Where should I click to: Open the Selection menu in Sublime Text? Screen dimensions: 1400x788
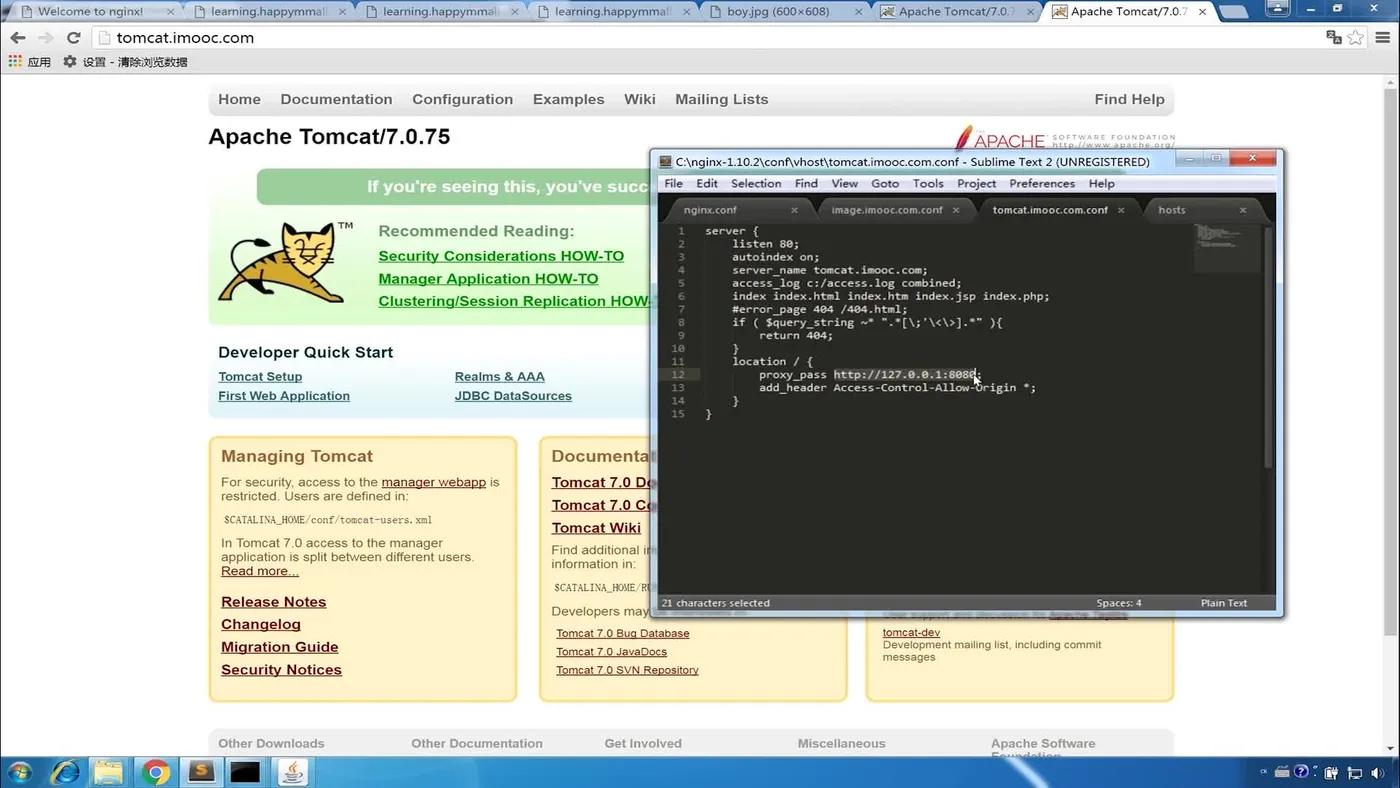pyautogui.click(x=756, y=184)
